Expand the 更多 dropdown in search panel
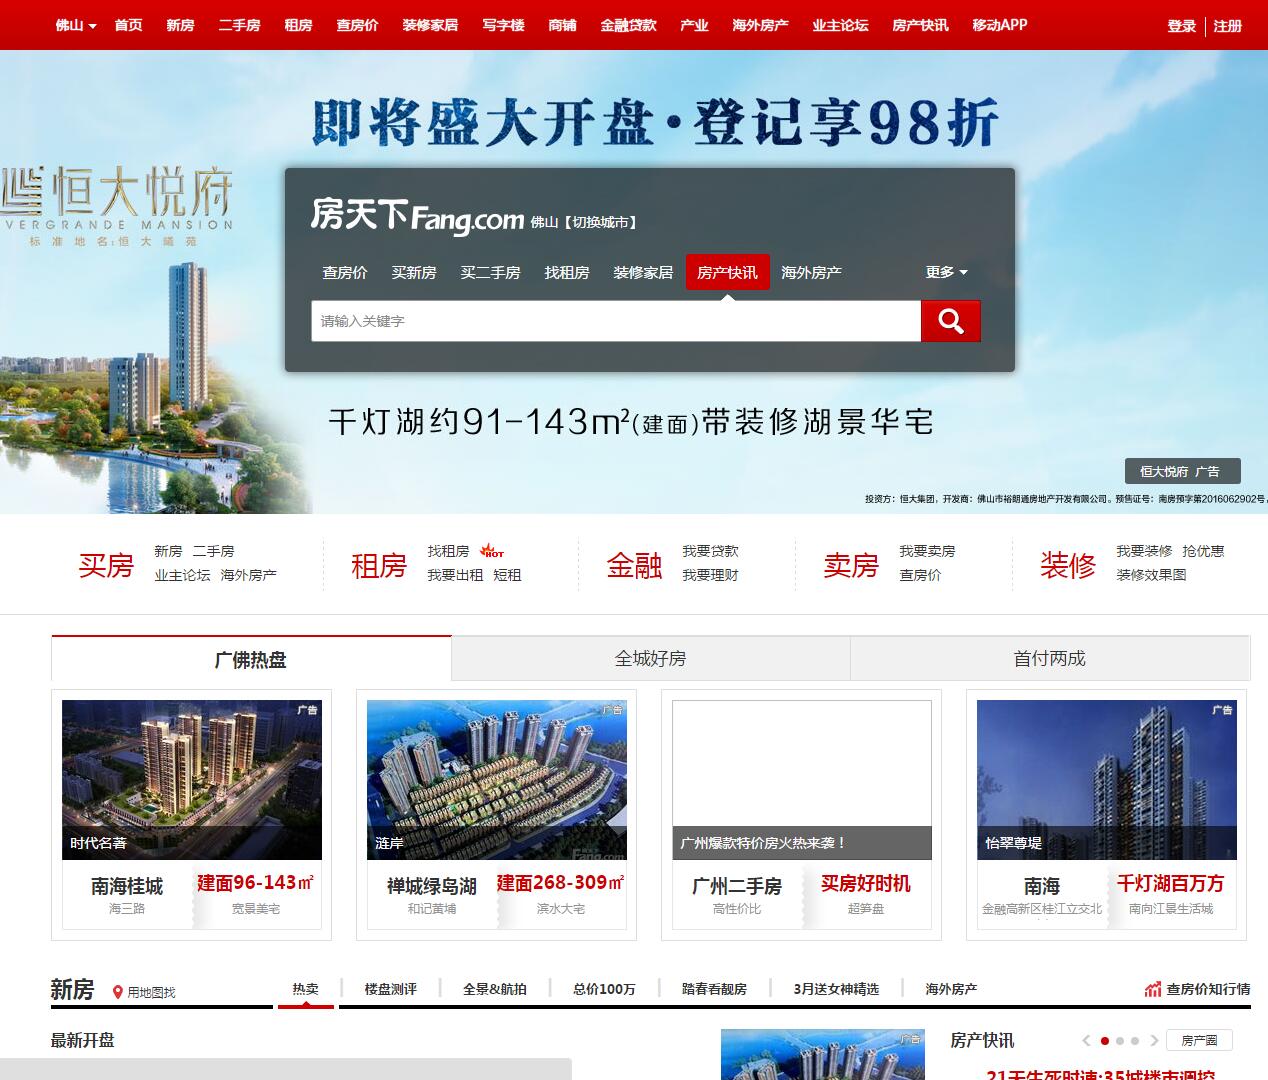 (x=946, y=272)
